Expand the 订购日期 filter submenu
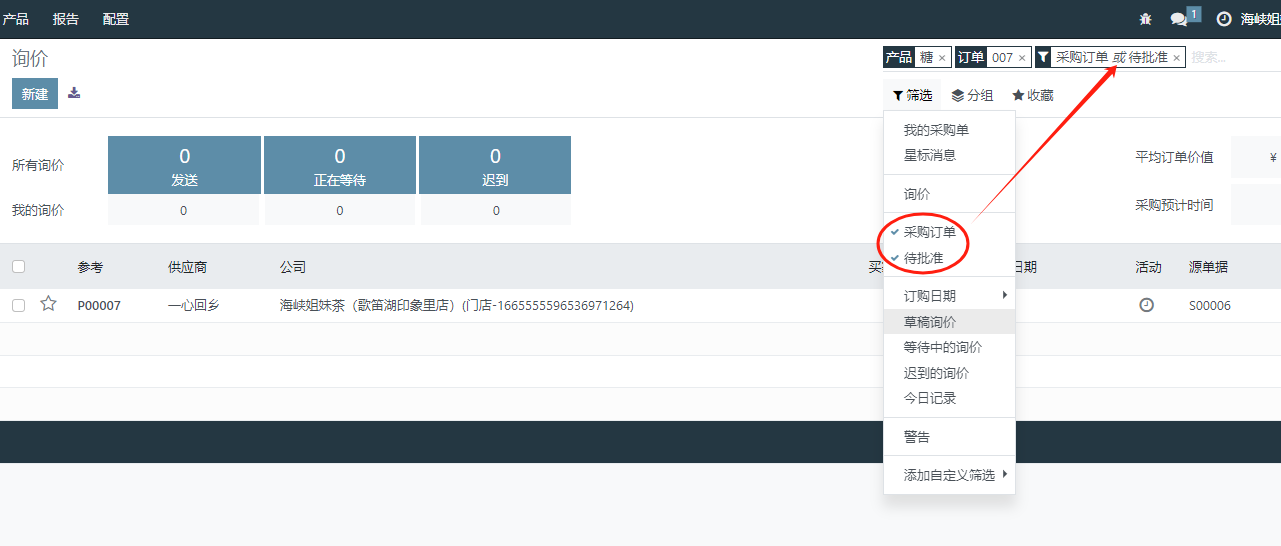 click(x=948, y=296)
